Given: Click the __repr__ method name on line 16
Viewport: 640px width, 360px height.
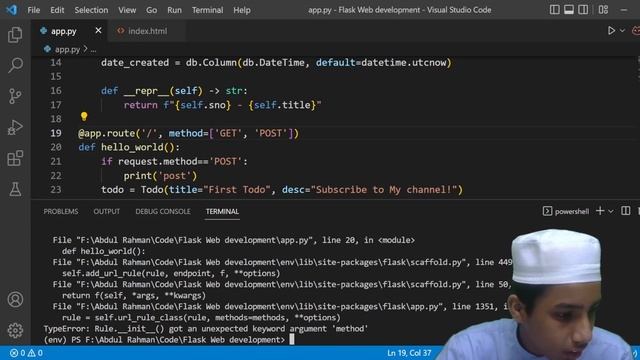Looking at the screenshot, I should coord(146,91).
